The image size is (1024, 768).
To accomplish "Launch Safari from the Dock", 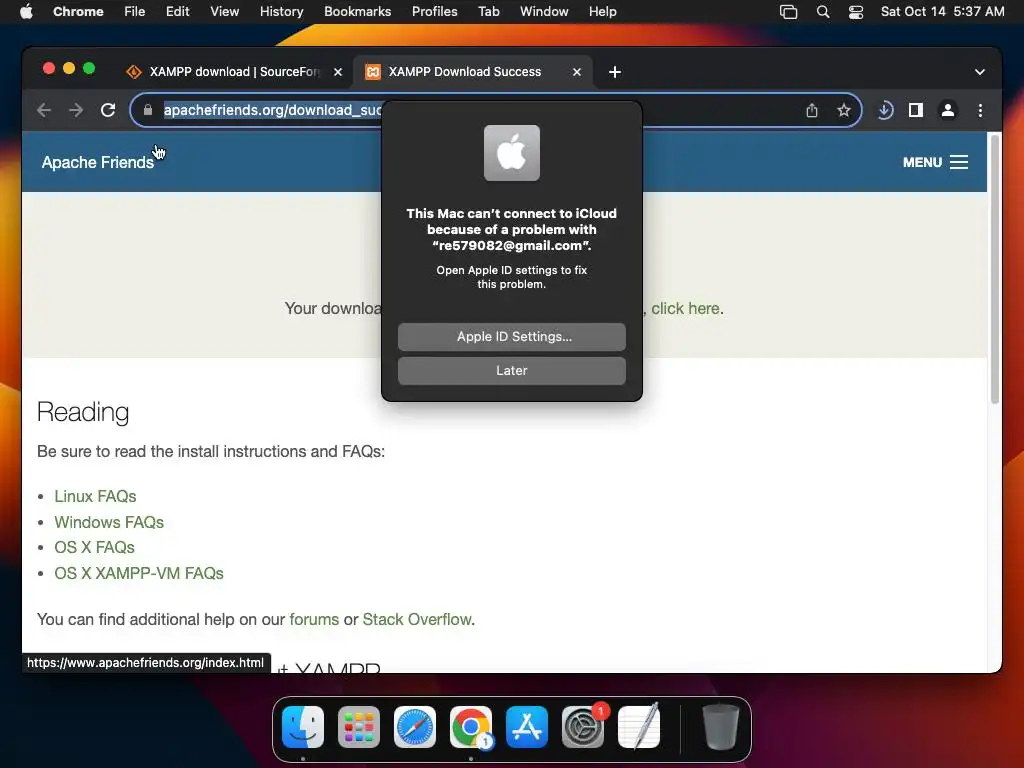I will point(415,727).
